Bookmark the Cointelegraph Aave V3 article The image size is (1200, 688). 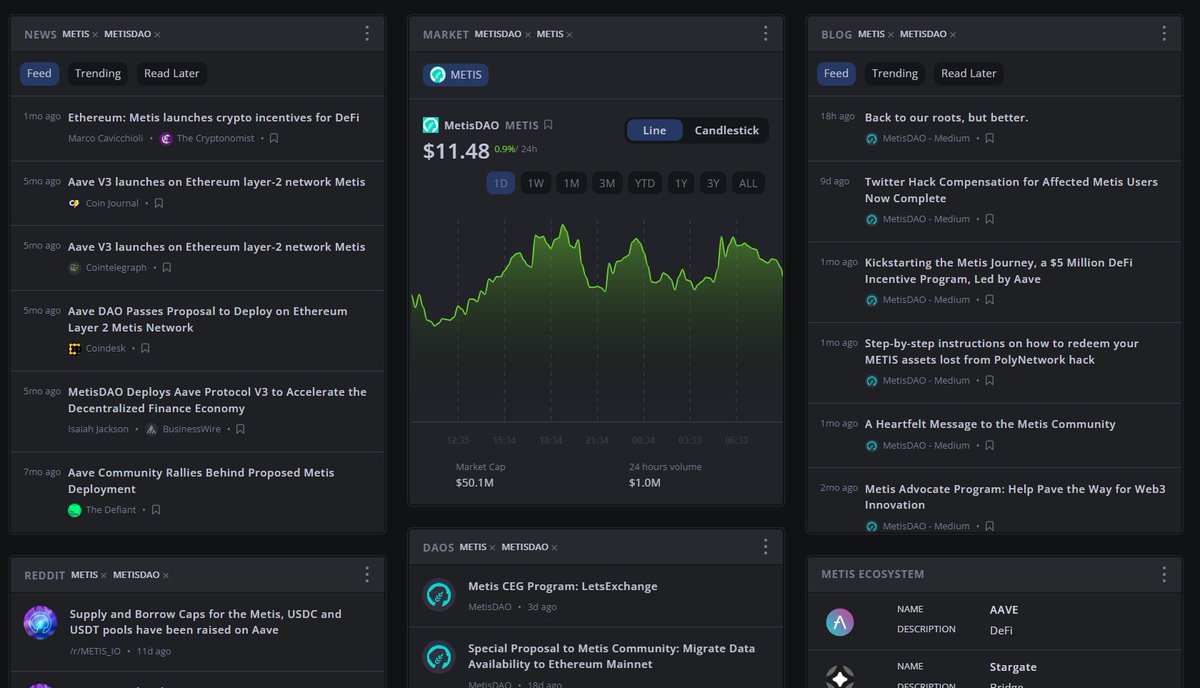(x=166, y=268)
